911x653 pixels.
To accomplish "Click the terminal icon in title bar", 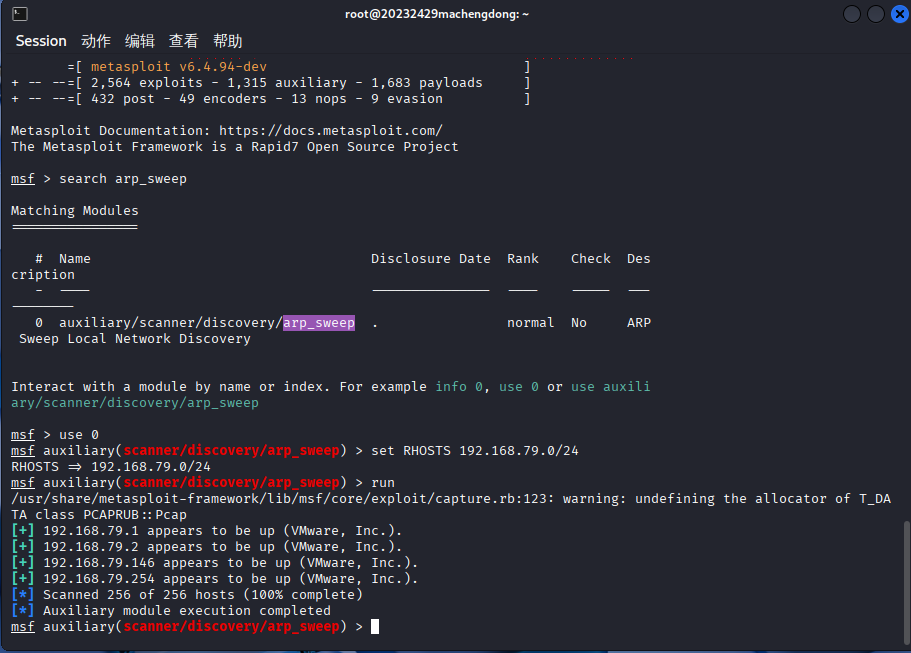I will tap(20, 13).
